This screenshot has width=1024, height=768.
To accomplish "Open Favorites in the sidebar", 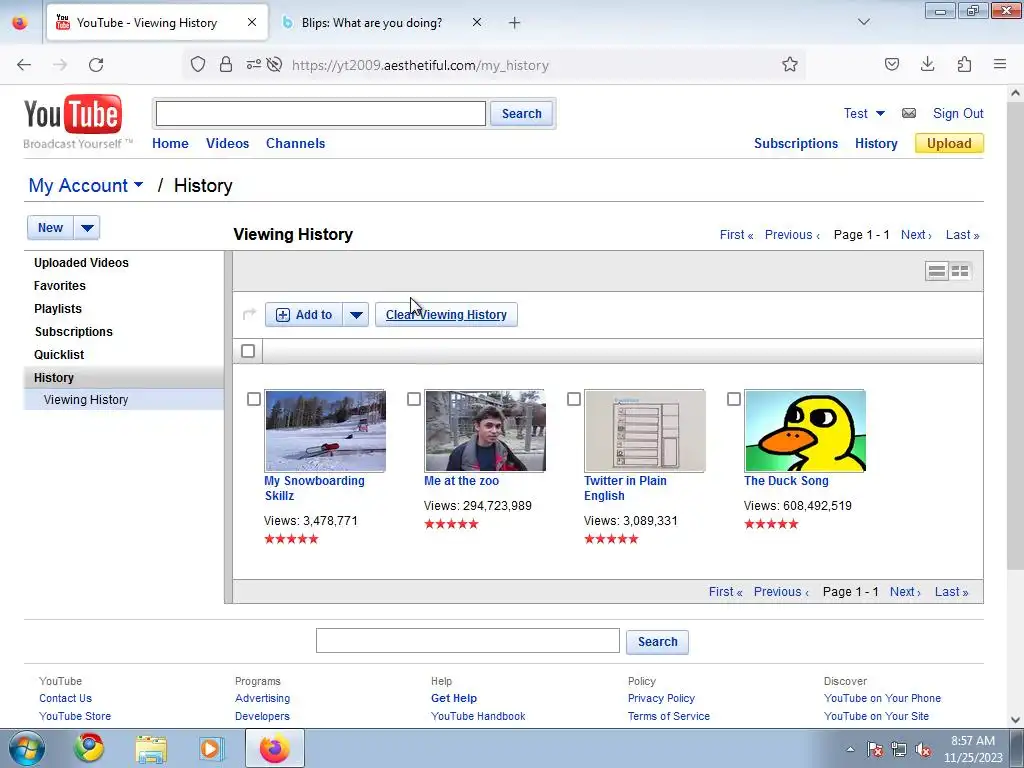I will (59, 285).
